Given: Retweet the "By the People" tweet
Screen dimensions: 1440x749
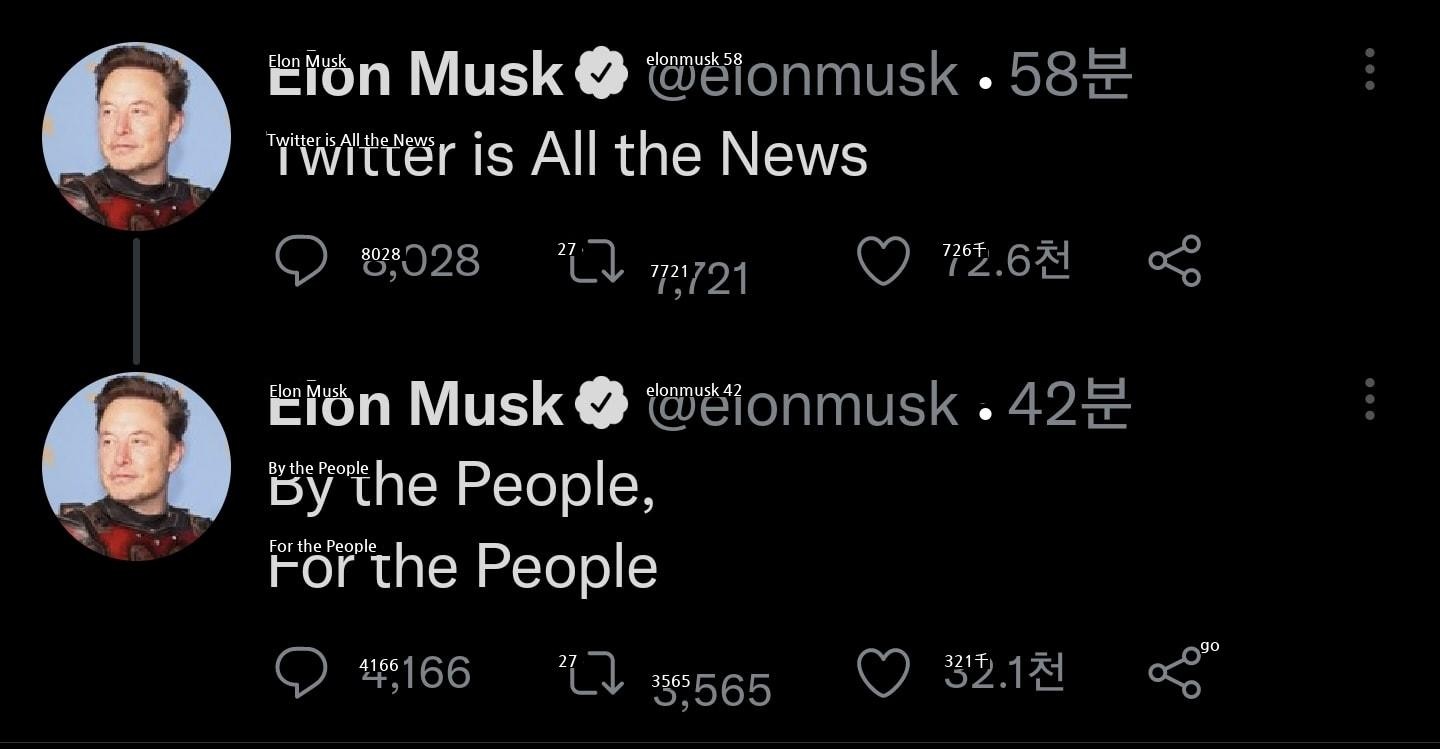Looking at the screenshot, I should pos(597,673).
